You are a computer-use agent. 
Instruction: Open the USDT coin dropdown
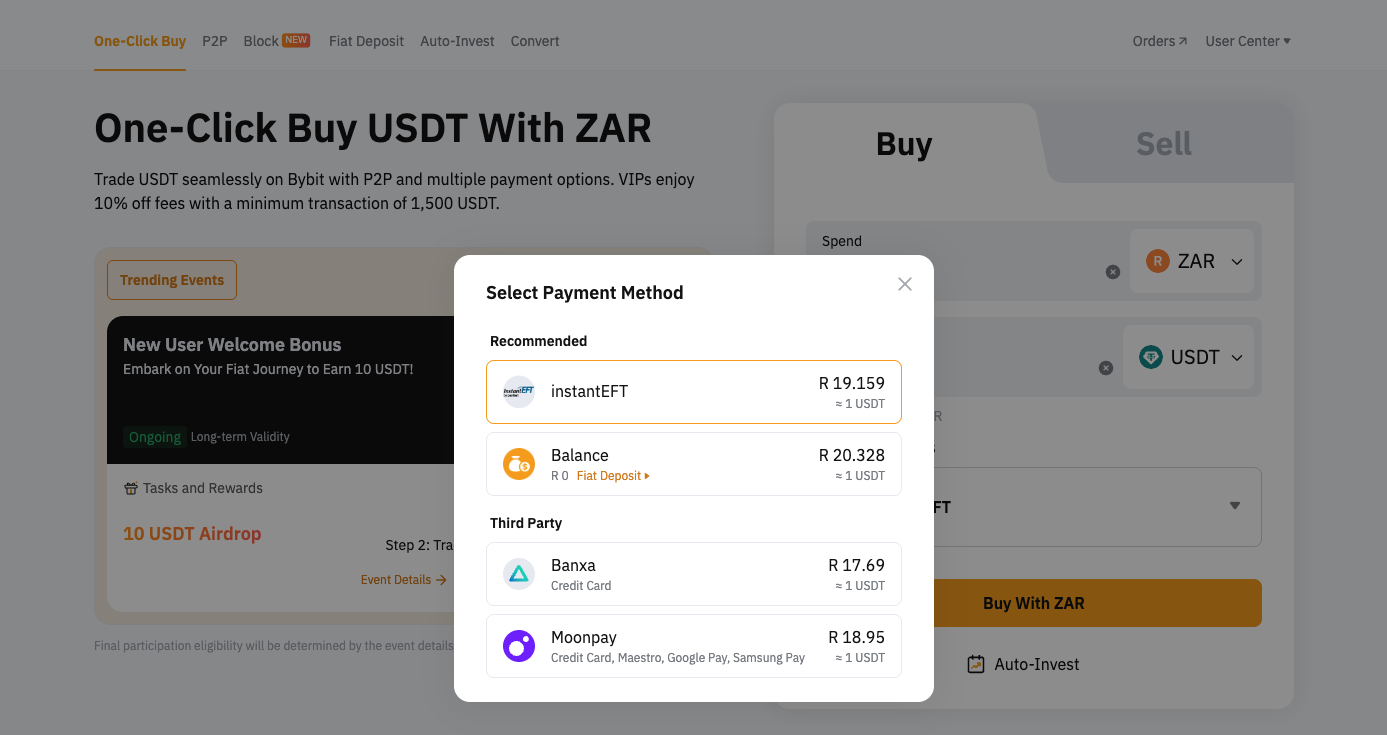click(x=1190, y=358)
